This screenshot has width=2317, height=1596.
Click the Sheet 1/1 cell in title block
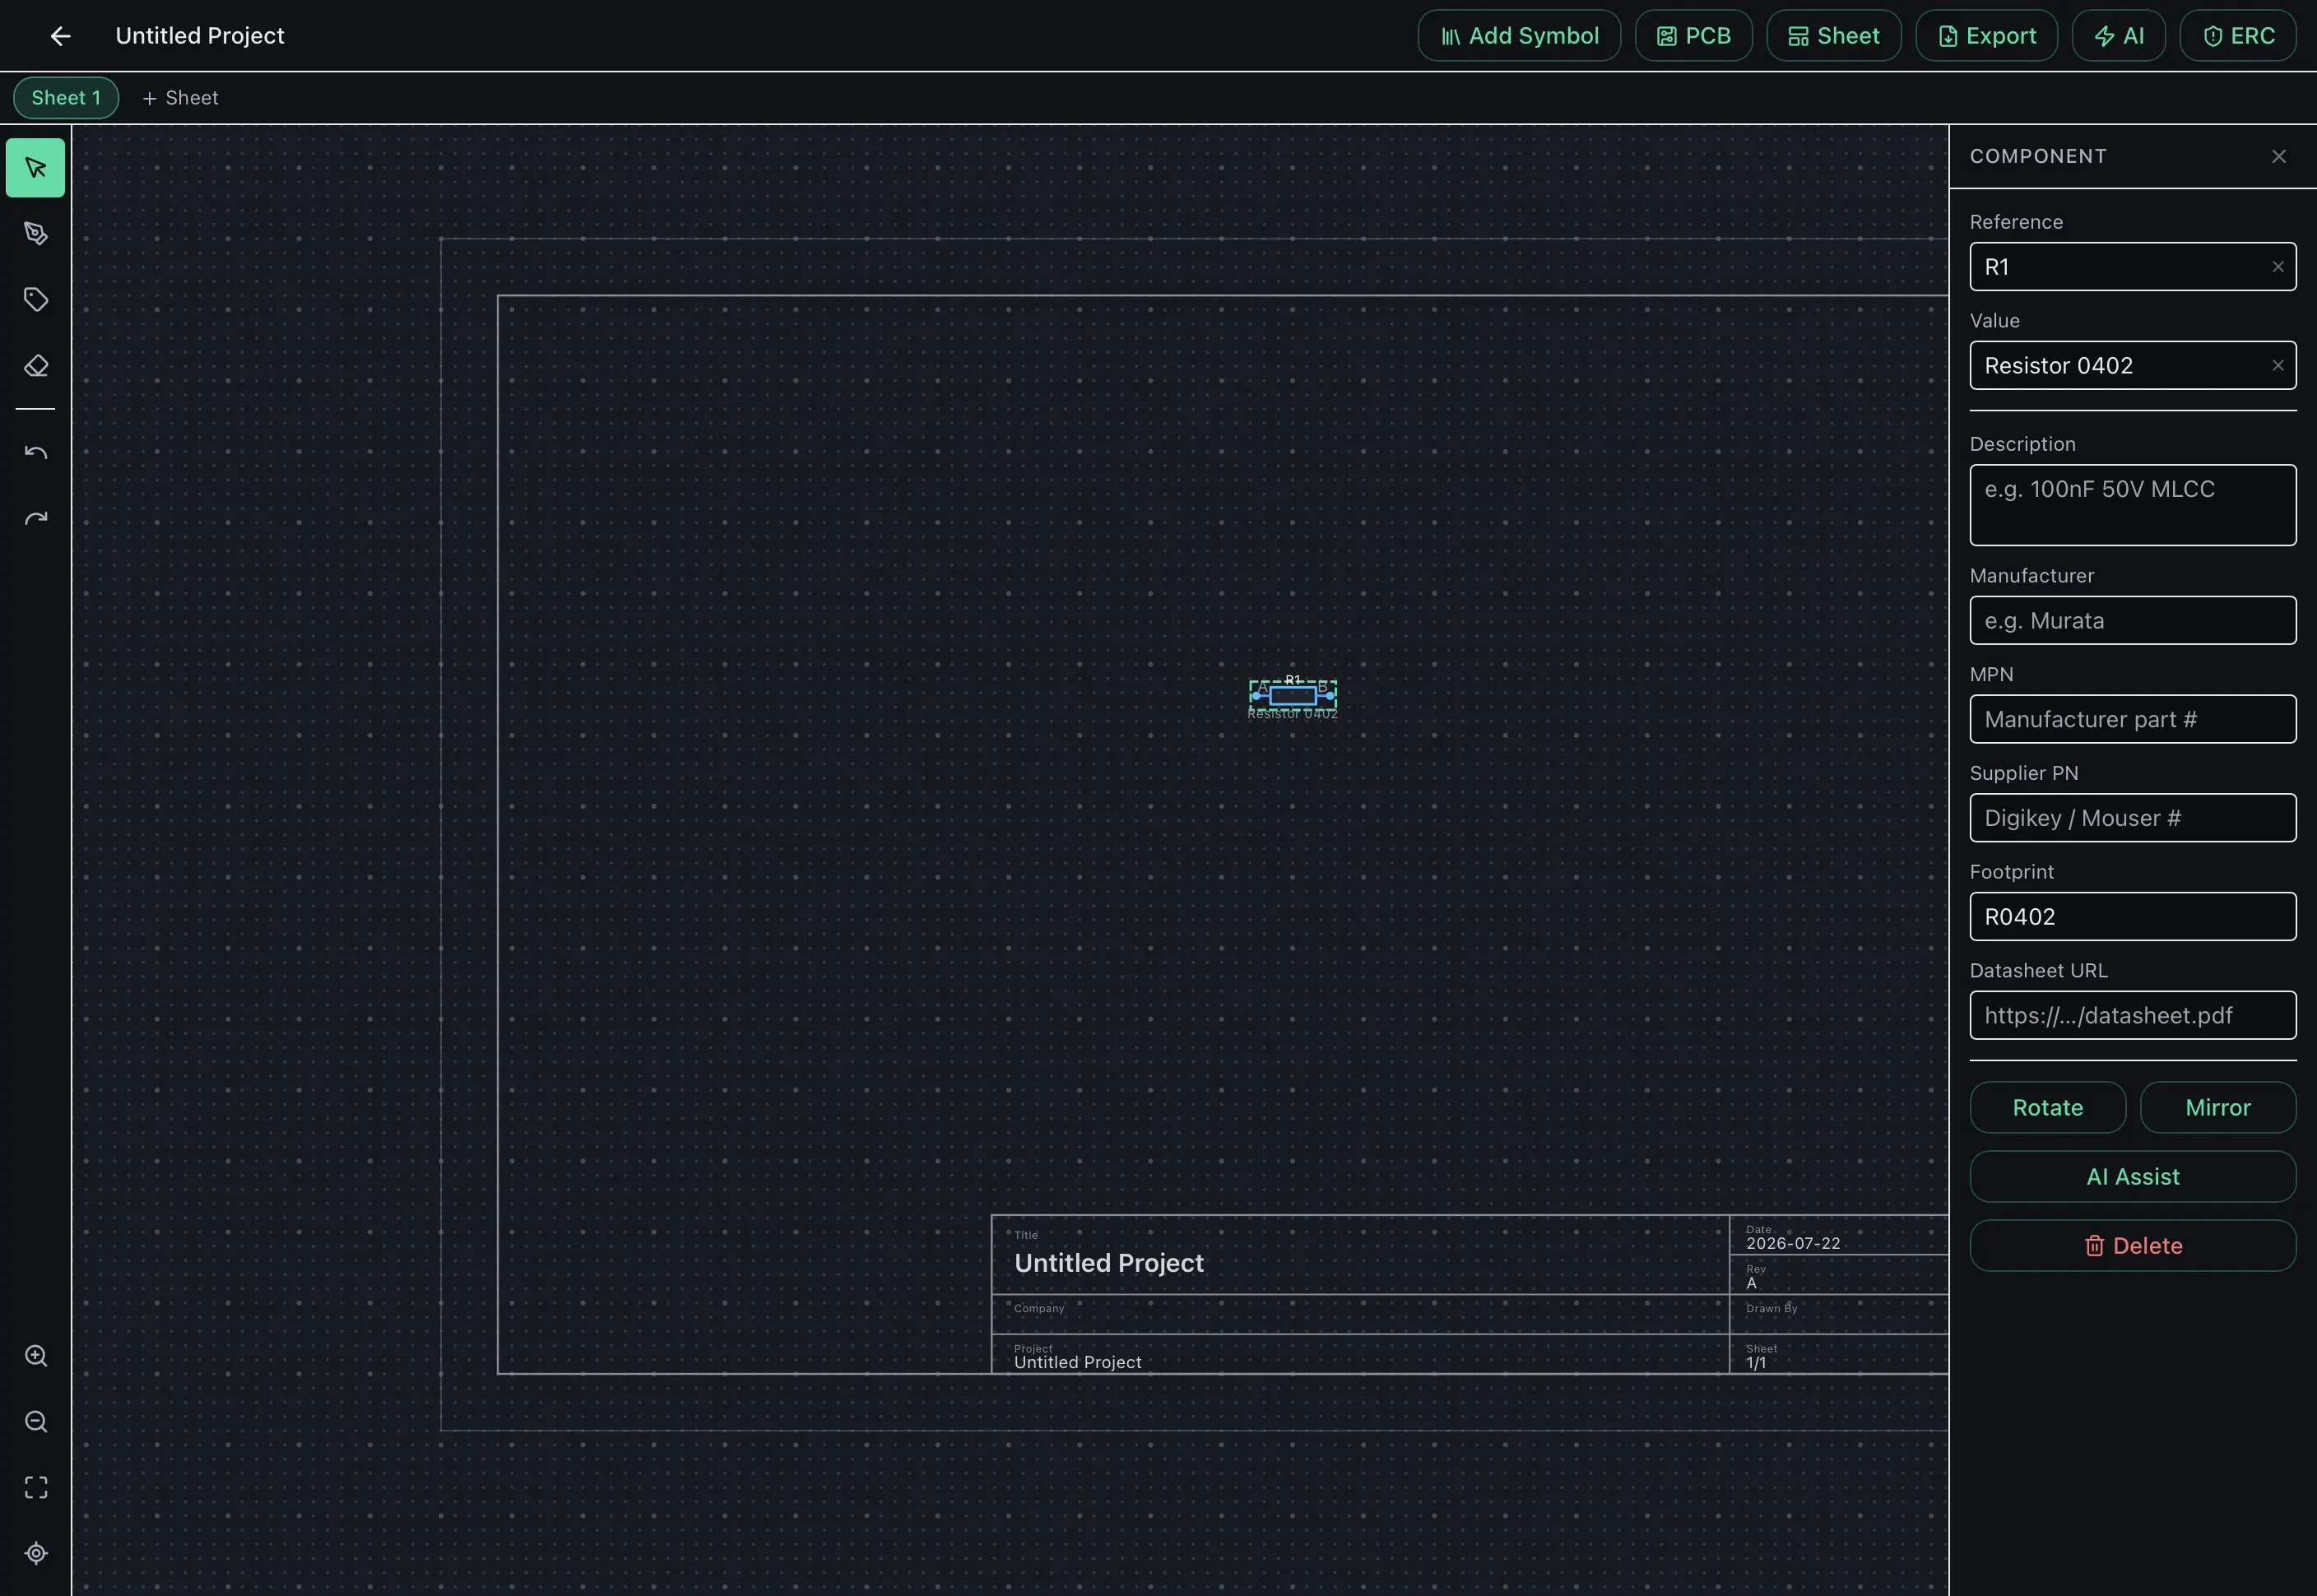(x=1838, y=1355)
